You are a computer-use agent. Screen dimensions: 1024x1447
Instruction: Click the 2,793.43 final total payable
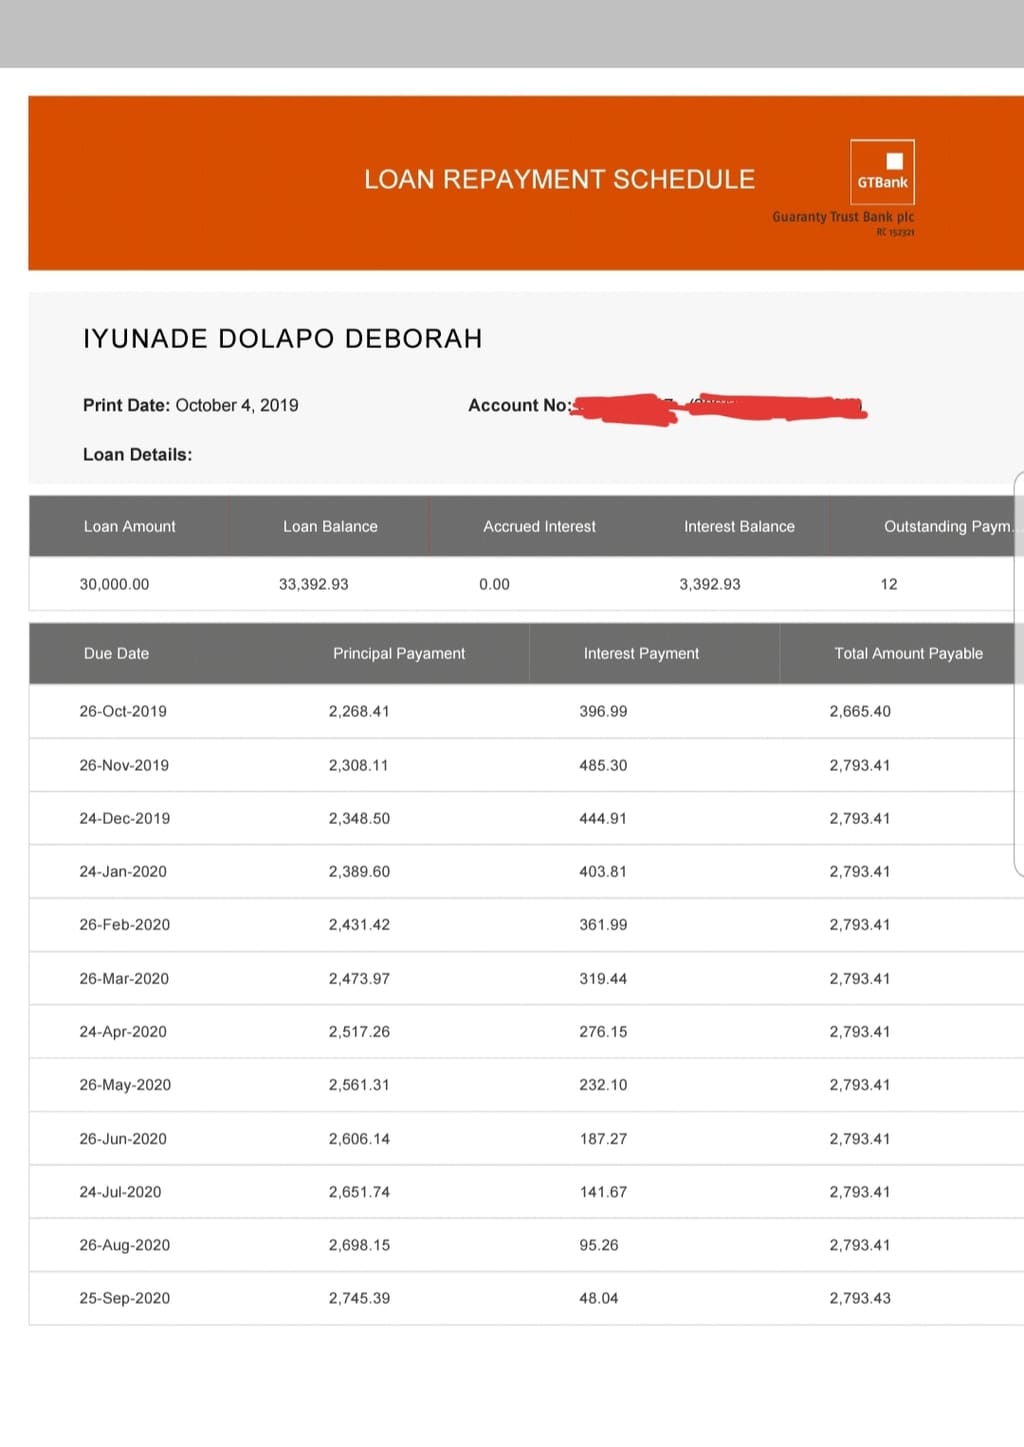click(859, 1298)
